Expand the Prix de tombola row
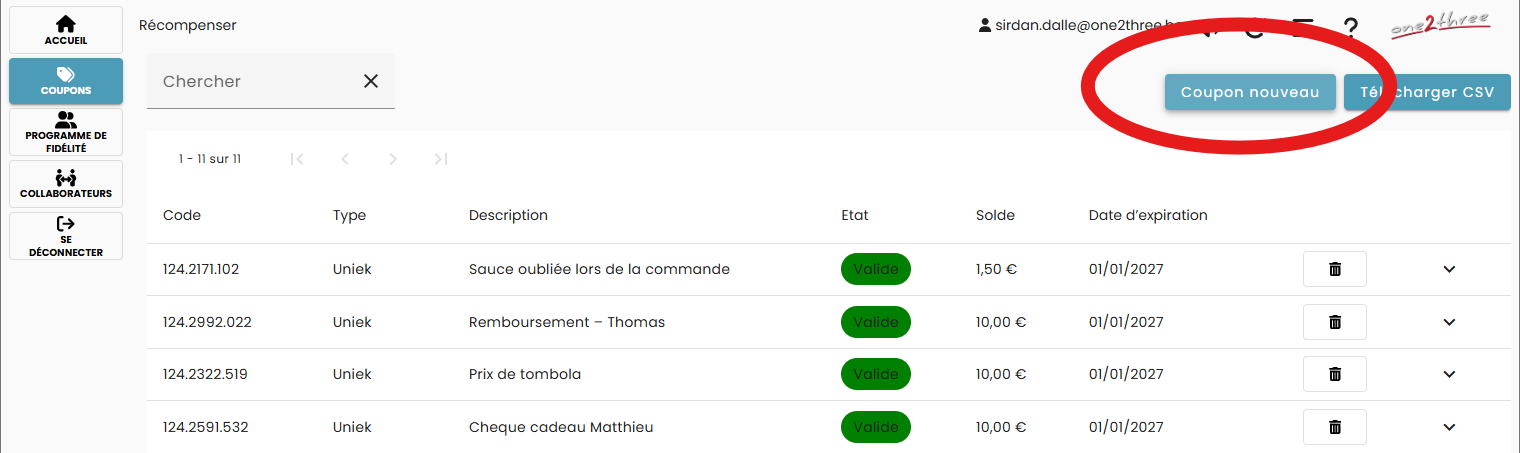Viewport: 1520px width, 453px height. [1449, 374]
